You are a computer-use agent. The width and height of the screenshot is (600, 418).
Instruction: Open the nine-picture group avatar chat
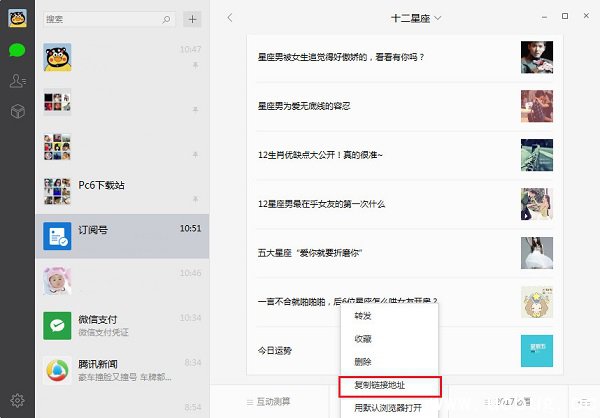122,147
